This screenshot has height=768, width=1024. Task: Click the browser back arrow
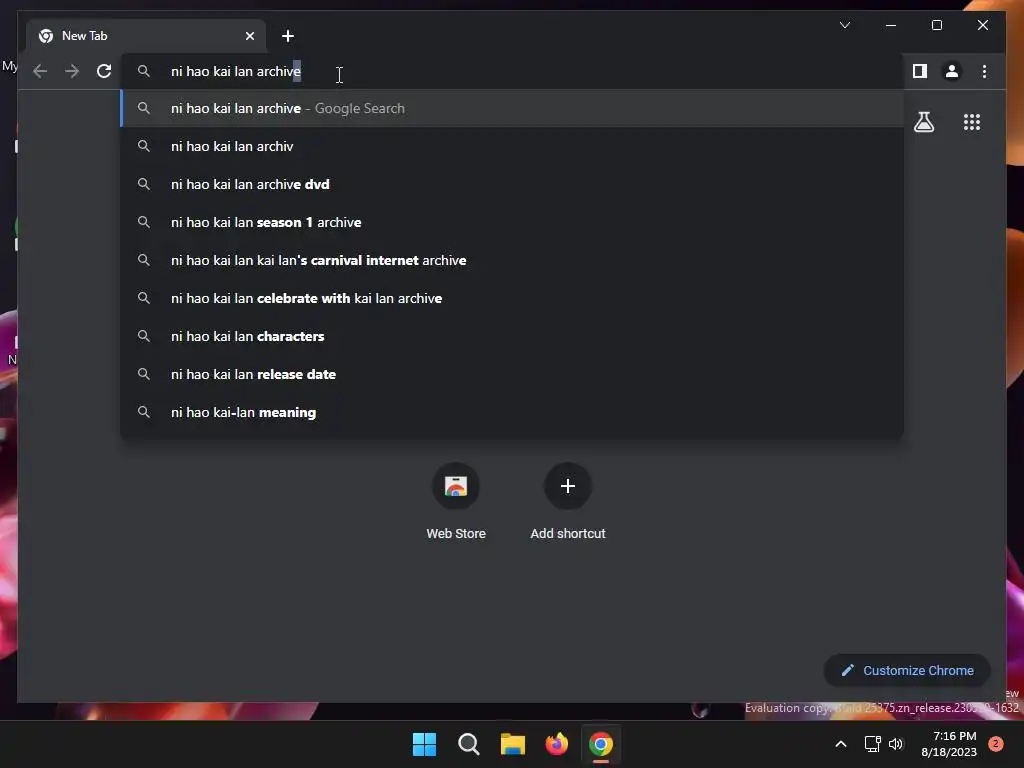tap(40, 71)
